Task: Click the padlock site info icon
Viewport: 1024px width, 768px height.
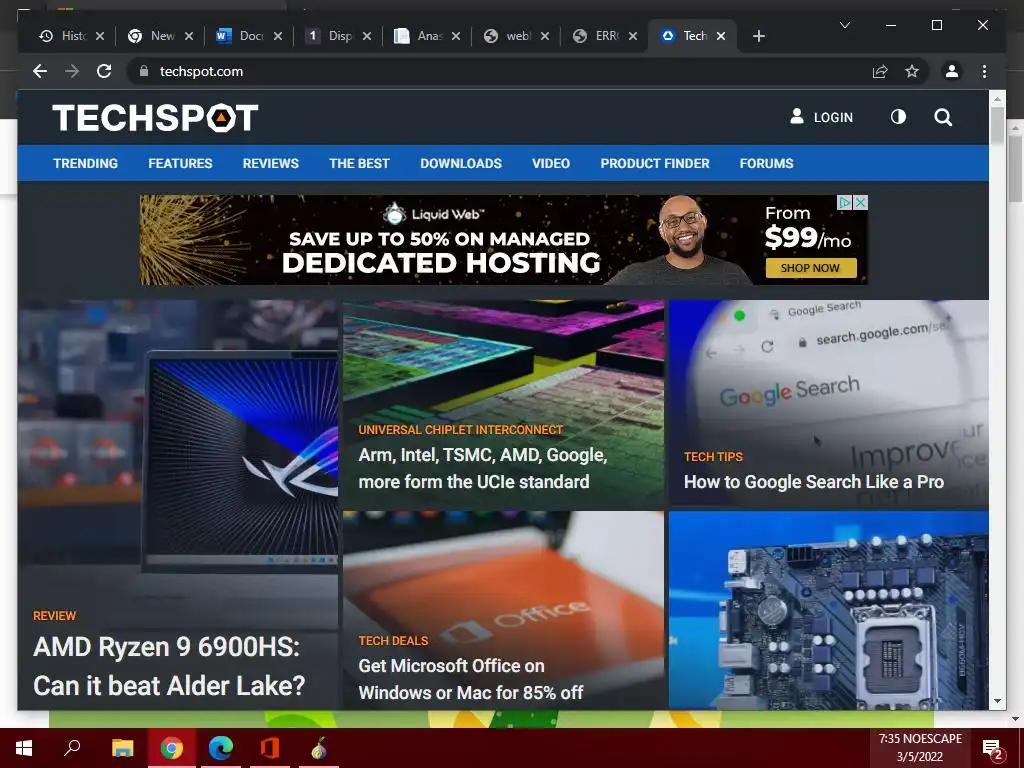Action: pyautogui.click(x=144, y=71)
